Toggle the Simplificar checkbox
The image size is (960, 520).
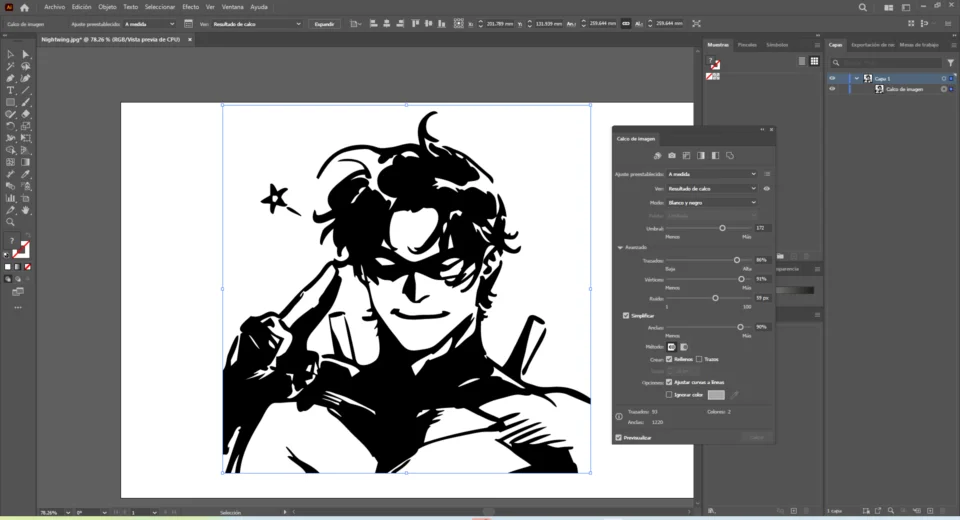pos(626,315)
